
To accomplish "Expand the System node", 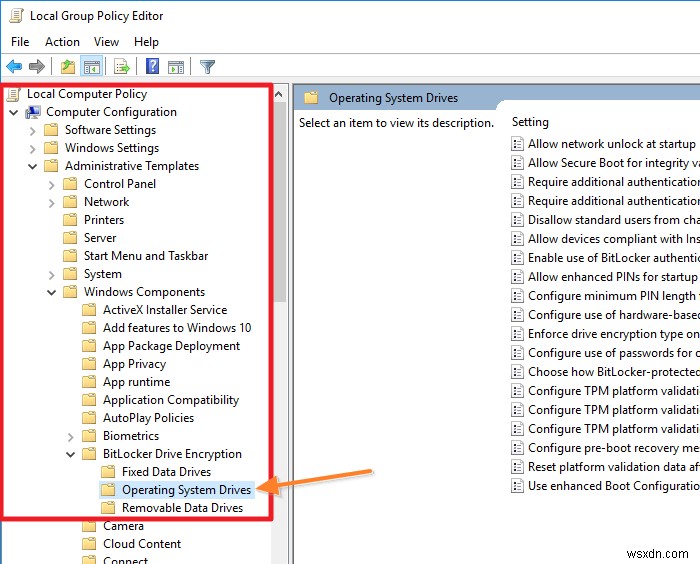I will click(x=51, y=275).
